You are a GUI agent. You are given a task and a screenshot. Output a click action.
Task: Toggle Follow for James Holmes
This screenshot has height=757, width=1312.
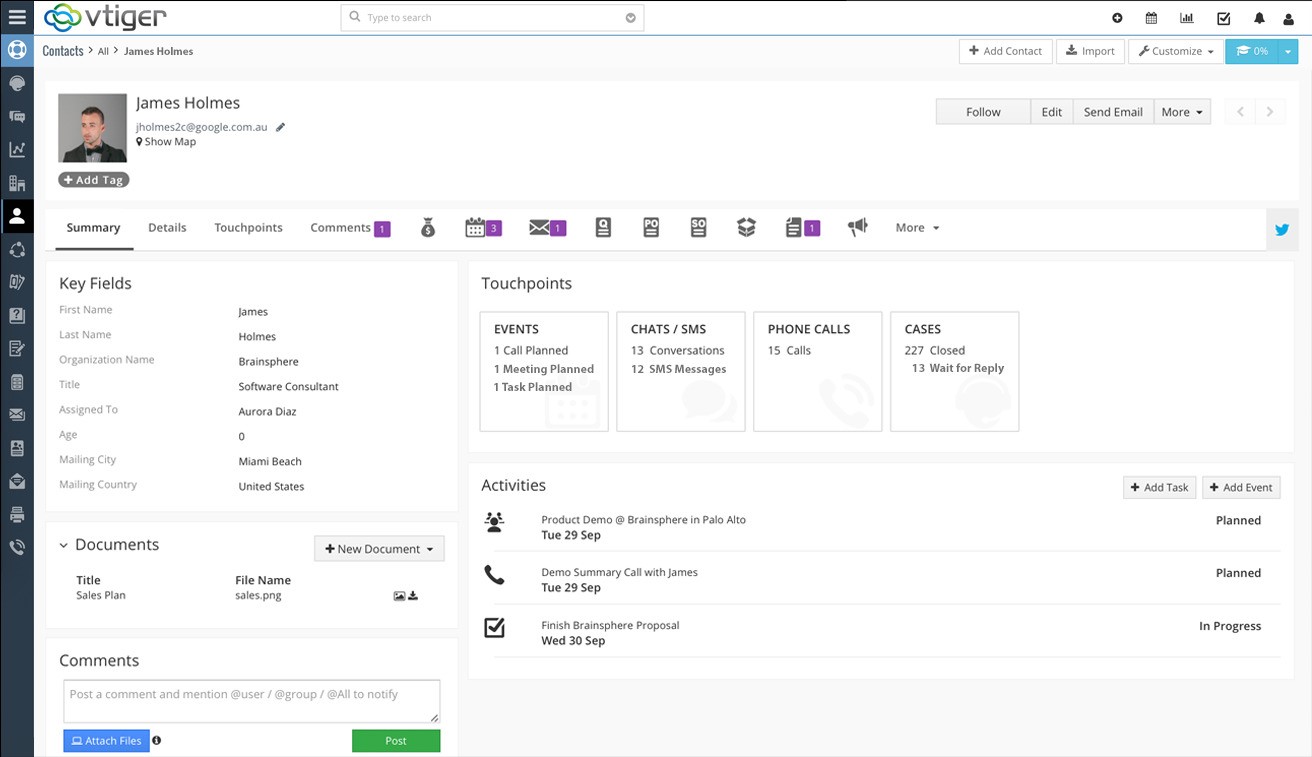[982, 111]
